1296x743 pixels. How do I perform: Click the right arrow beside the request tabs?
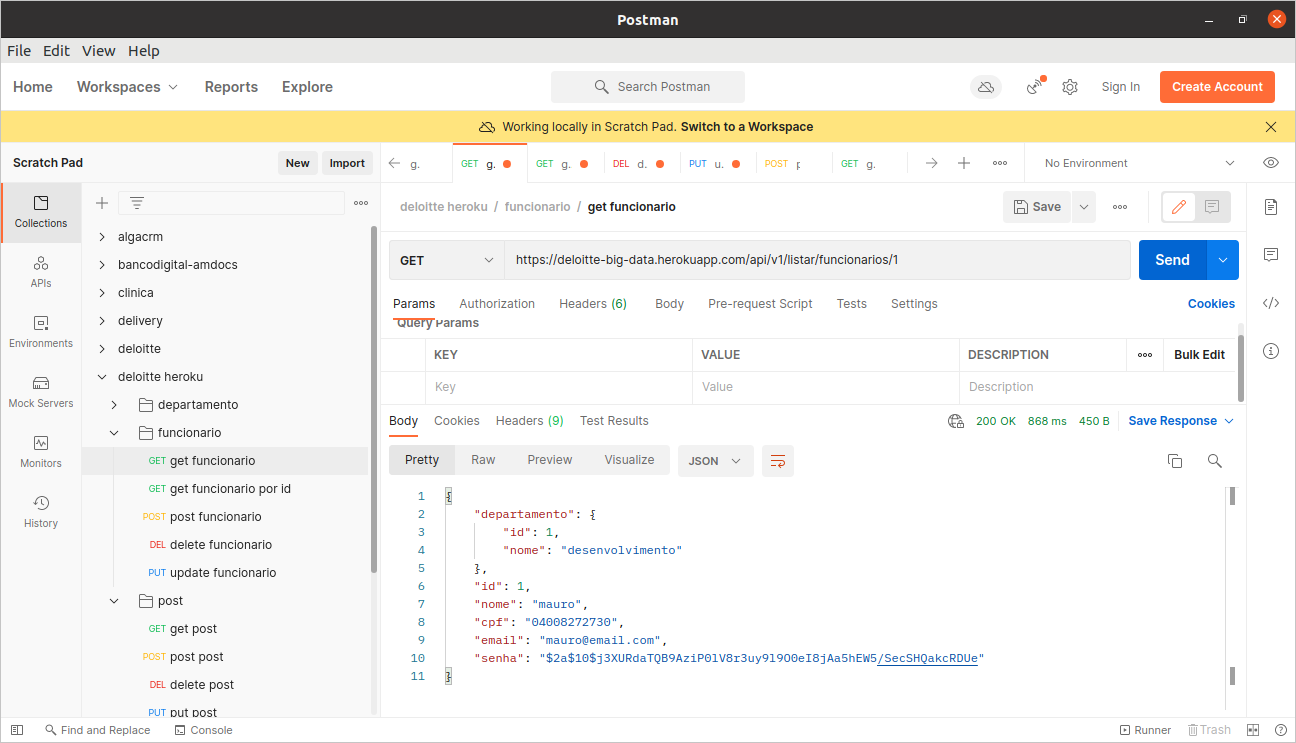click(x=931, y=163)
